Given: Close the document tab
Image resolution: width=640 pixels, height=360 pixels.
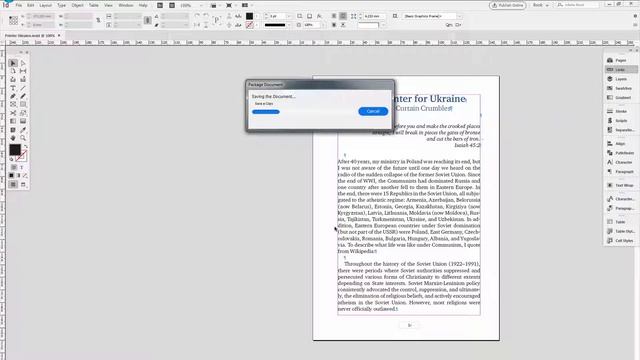Looking at the screenshot, I should 59,36.
